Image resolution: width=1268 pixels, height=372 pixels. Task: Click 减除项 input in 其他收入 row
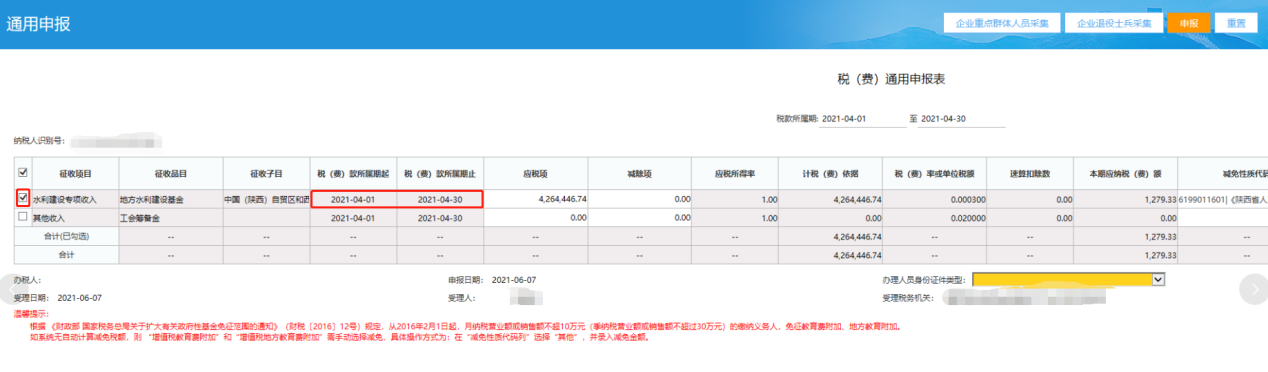coord(640,217)
